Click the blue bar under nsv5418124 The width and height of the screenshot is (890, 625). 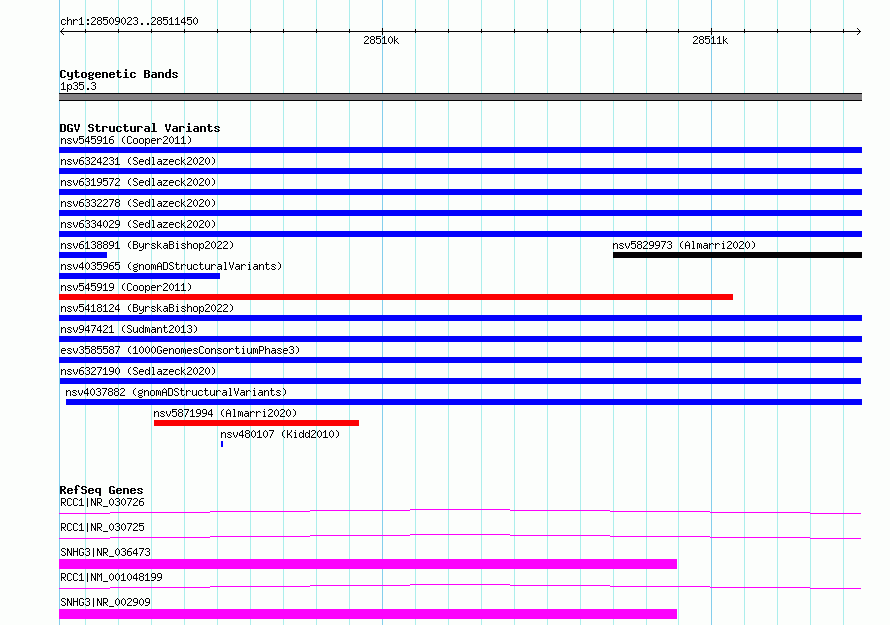tap(460, 318)
